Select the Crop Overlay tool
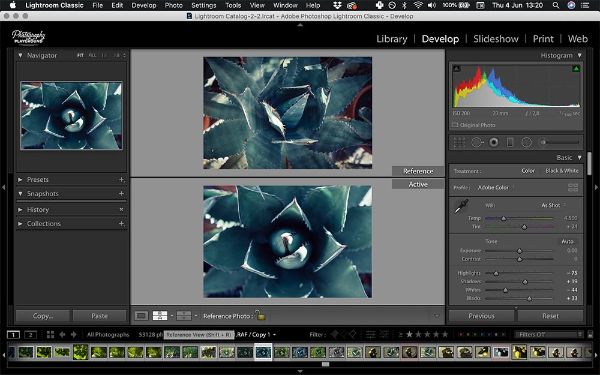600x375 pixels. 459,142
